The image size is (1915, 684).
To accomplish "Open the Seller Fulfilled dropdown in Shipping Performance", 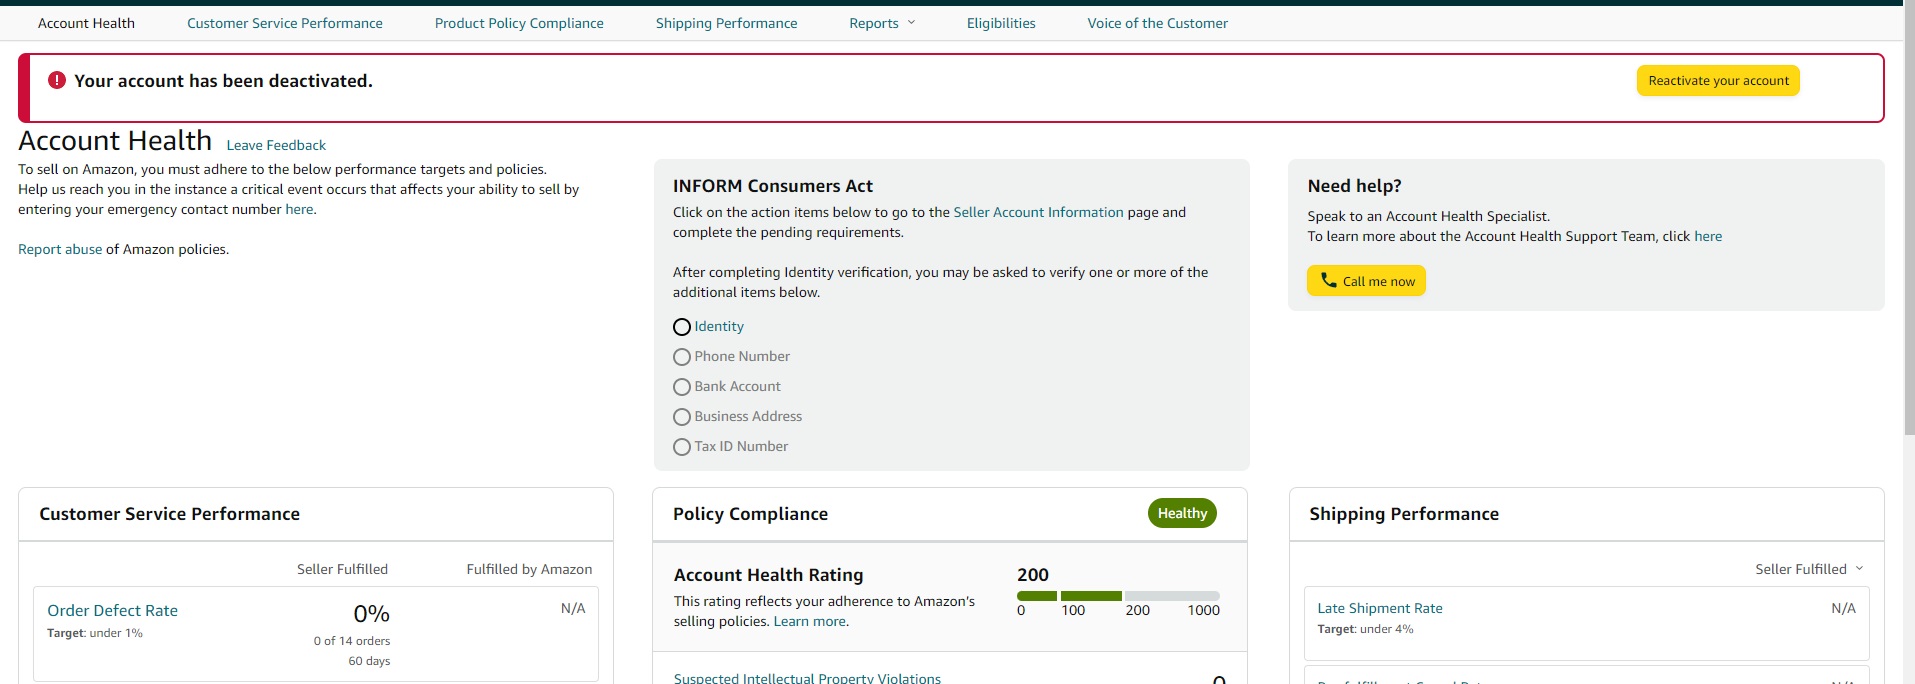I will point(1809,569).
